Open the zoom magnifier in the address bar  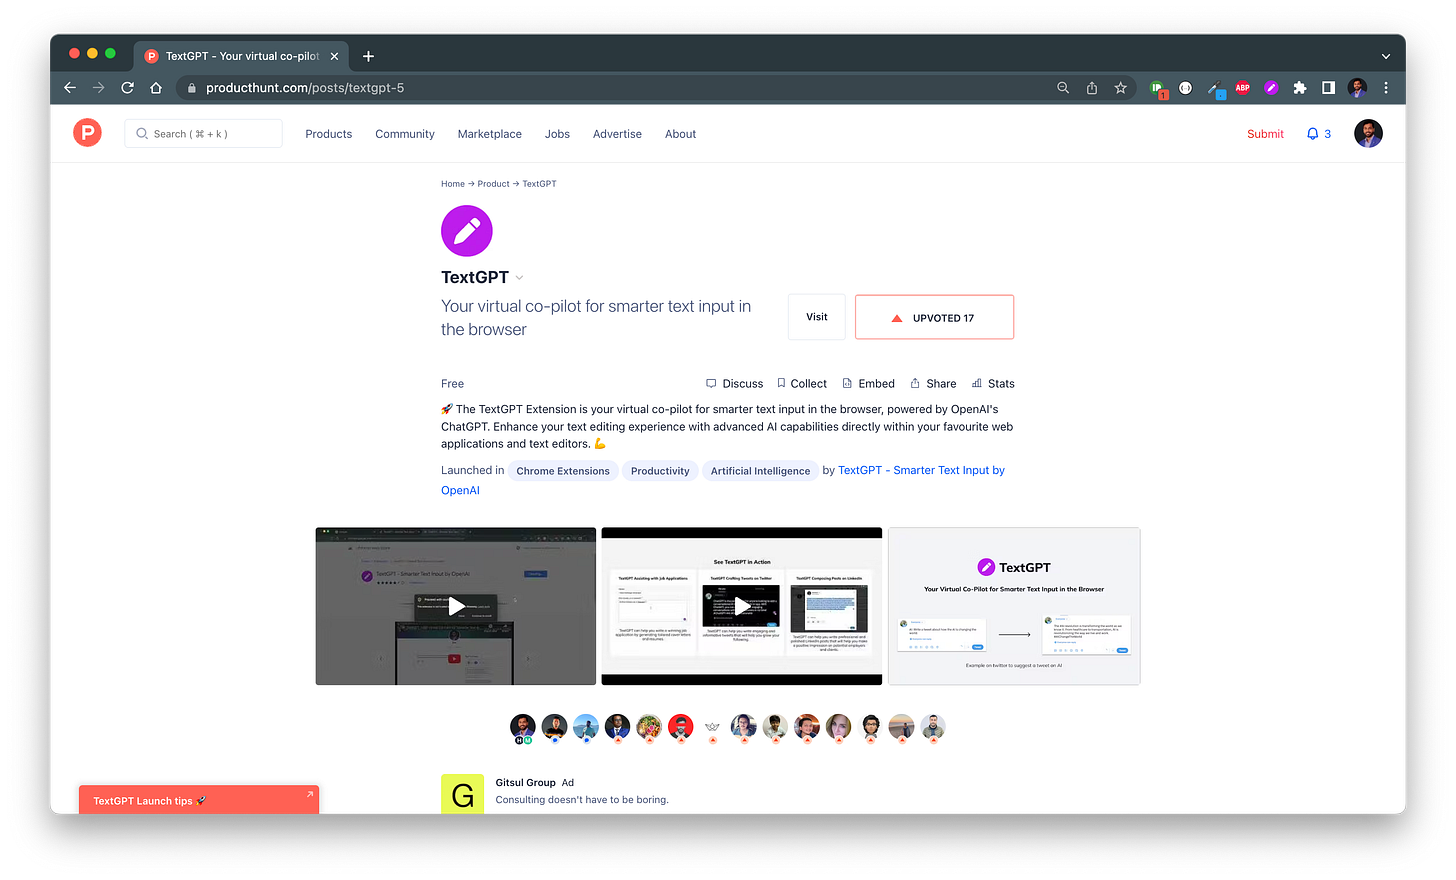point(1063,88)
